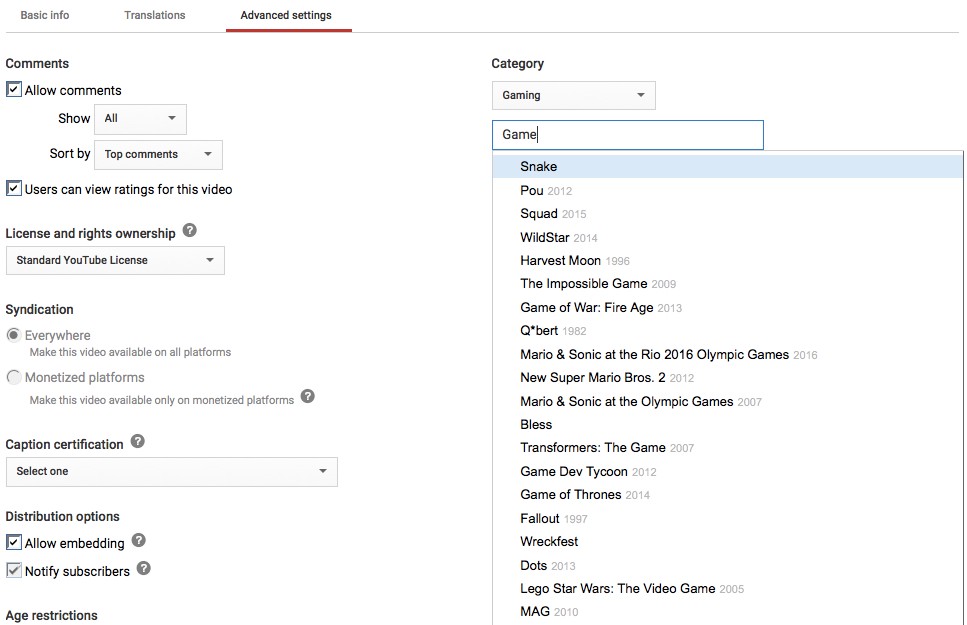Click the help icon next to Monetized platforms
The image size is (967, 625).
click(x=308, y=396)
